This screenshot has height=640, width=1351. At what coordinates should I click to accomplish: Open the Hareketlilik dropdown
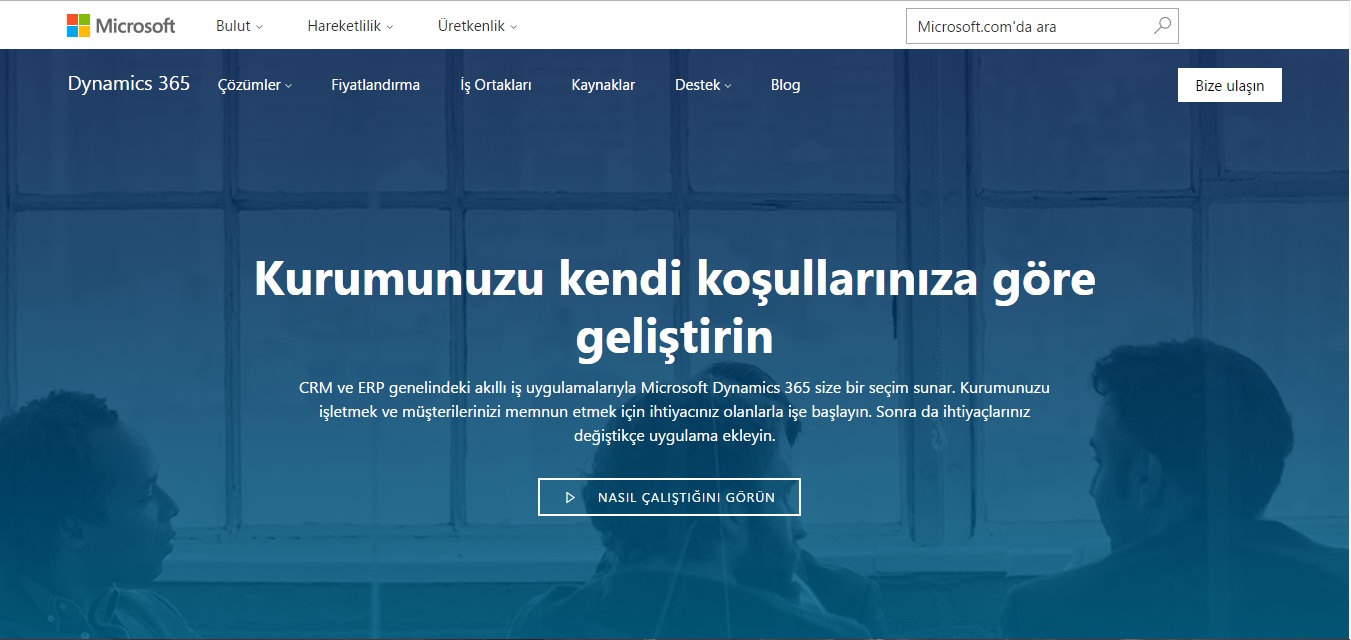point(350,26)
